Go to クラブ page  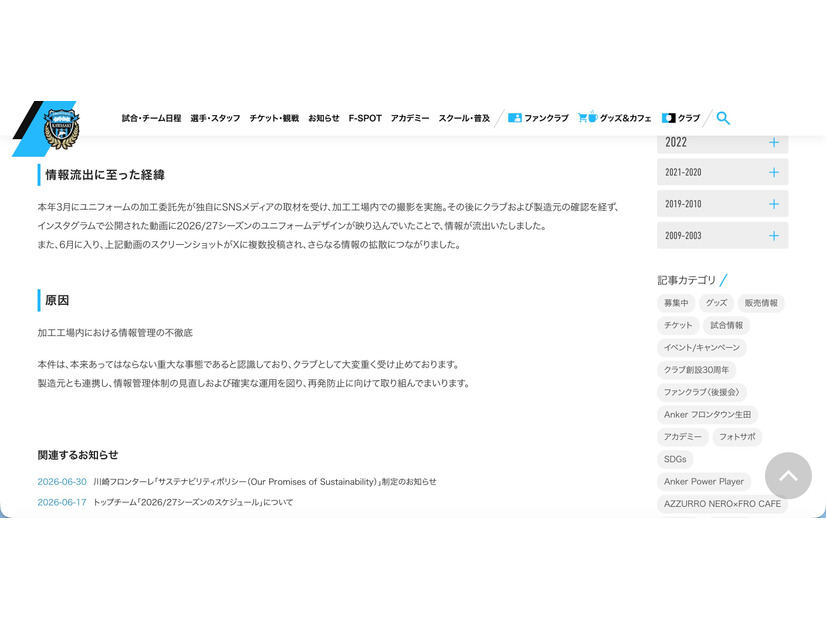pos(689,118)
